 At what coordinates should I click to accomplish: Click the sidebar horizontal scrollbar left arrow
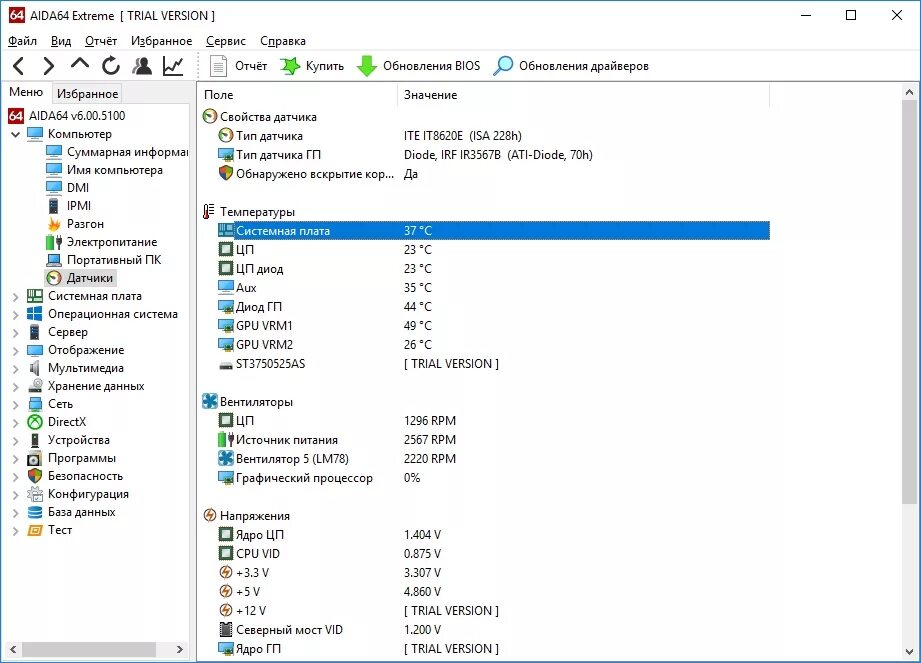[13, 649]
